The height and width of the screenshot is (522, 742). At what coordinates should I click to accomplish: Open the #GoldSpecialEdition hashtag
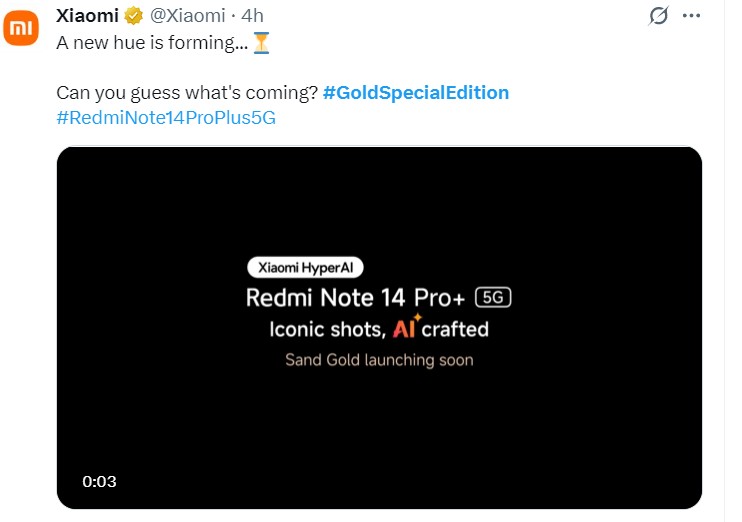coord(416,92)
